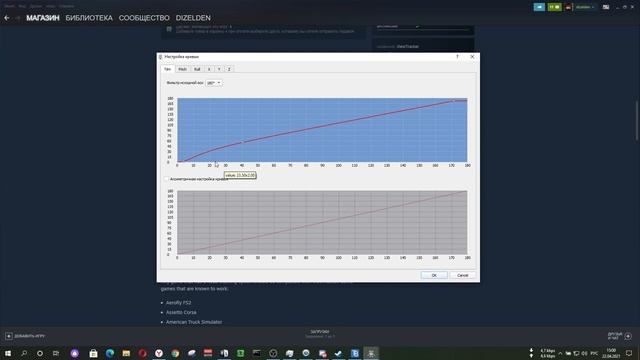Viewport: 640px width, 360px height.
Task: Switch to the Pitch tab
Action: 182,69
